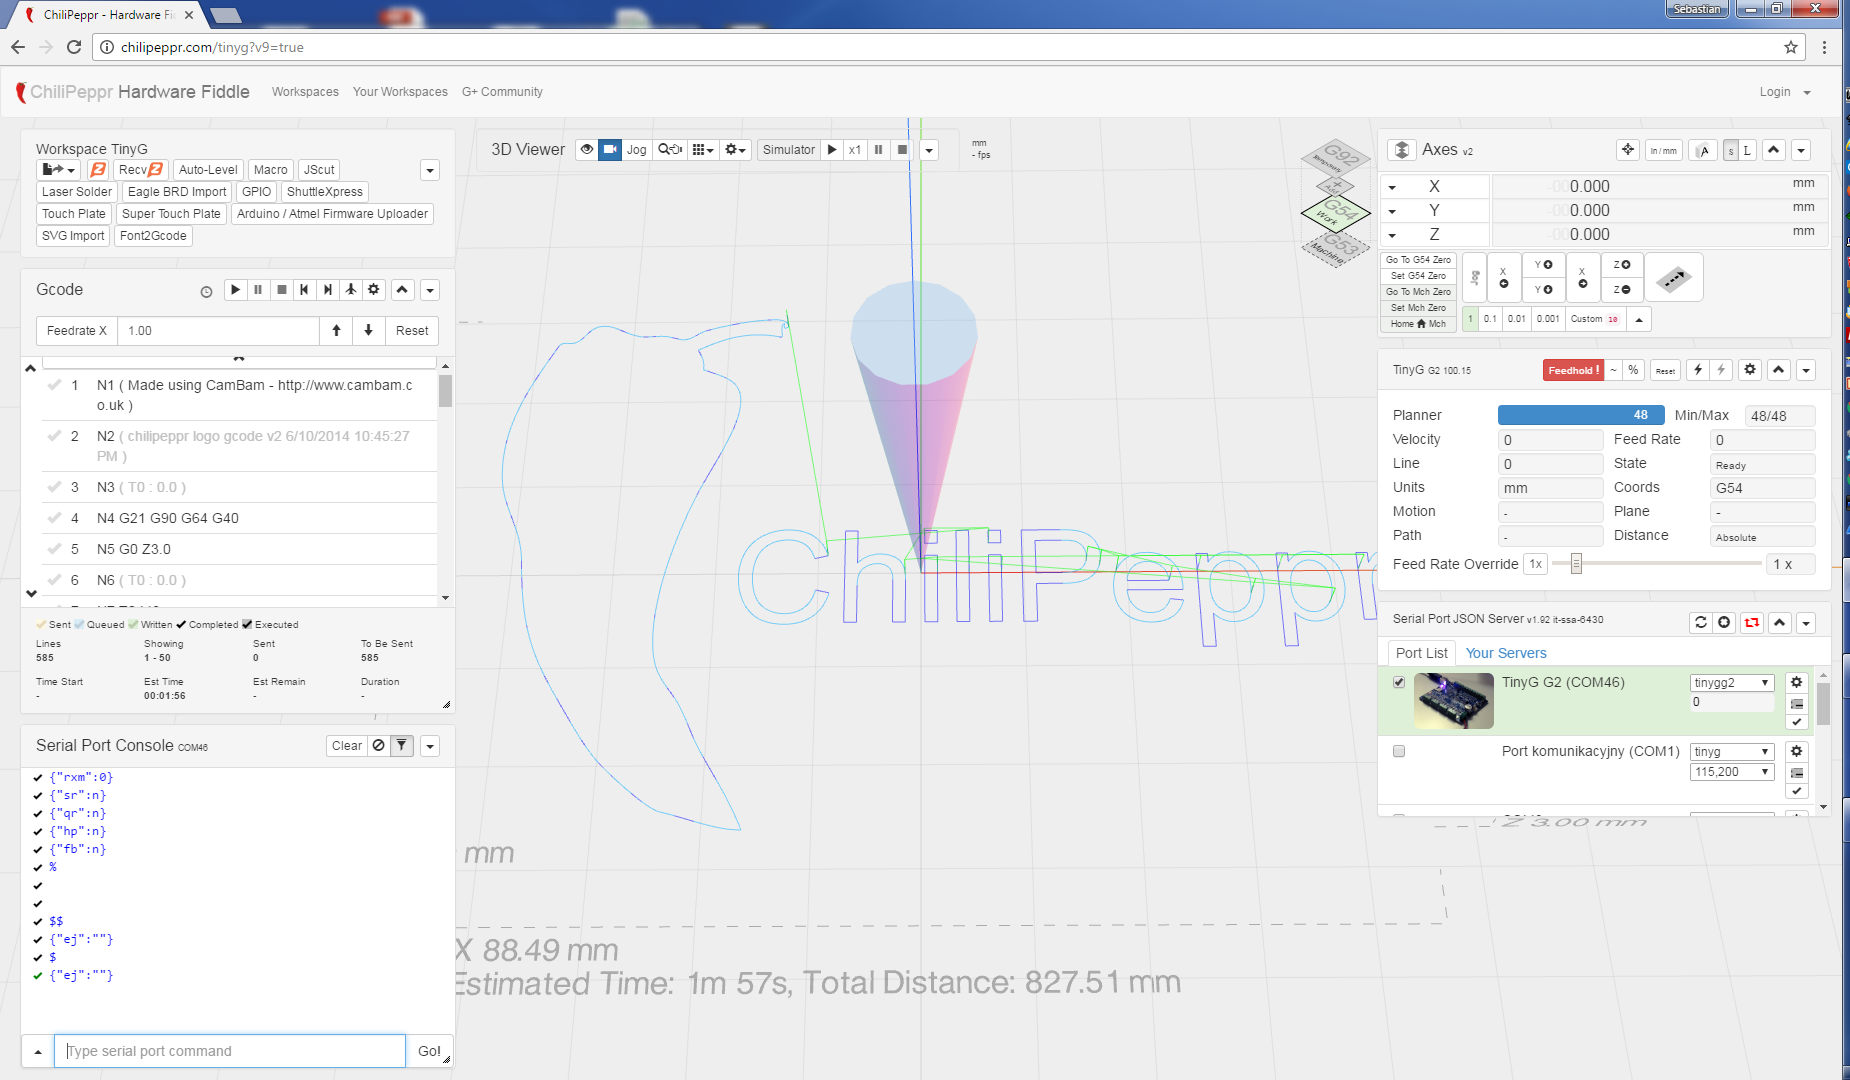This screenshot has width=1850, height=1080.
Task: Jog Y axis negative
Action: click(x=1543, y=290)
